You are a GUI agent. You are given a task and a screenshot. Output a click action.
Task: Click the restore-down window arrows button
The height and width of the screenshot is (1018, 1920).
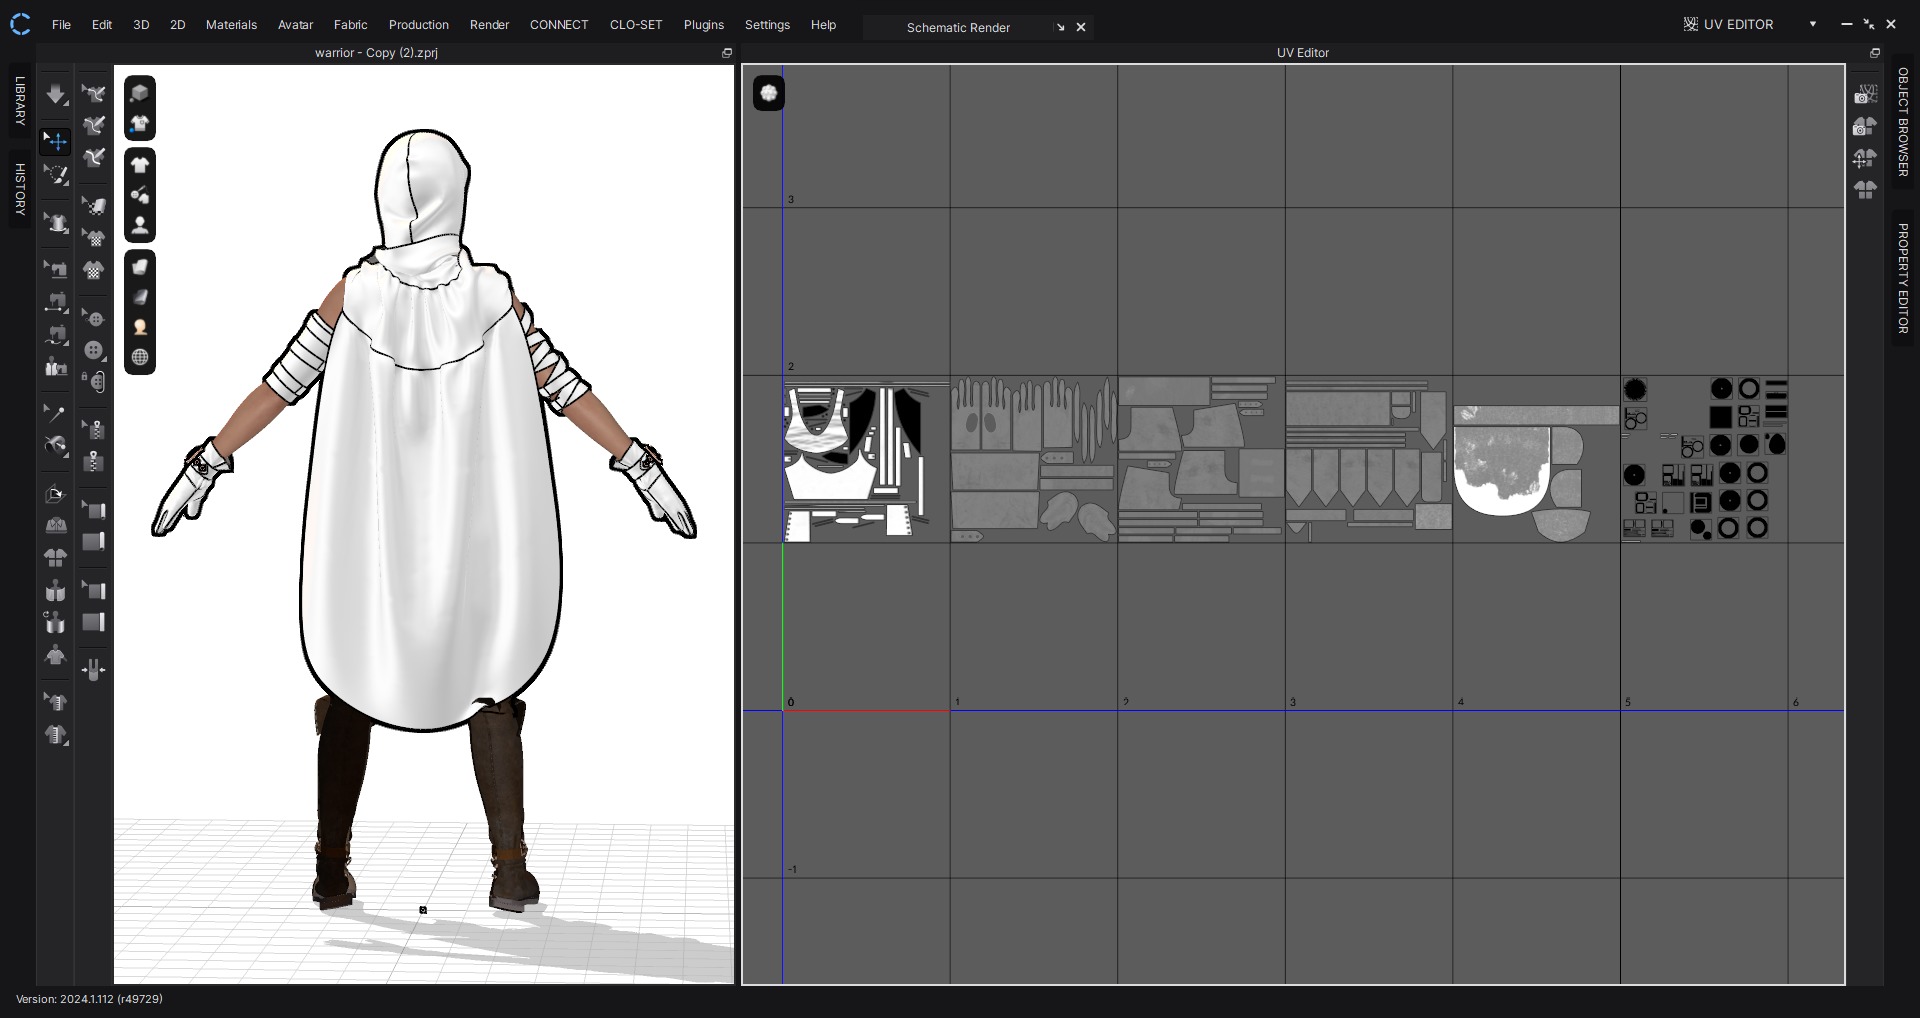(x=1868, y=24)
